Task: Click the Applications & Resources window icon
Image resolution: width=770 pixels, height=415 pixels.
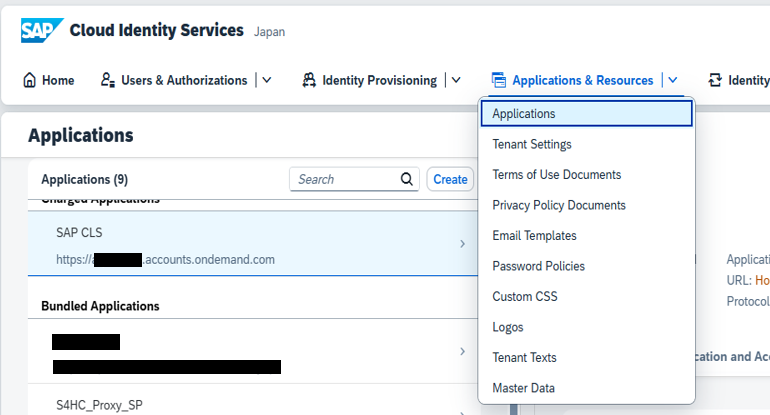Action: [x=499, y=80]
